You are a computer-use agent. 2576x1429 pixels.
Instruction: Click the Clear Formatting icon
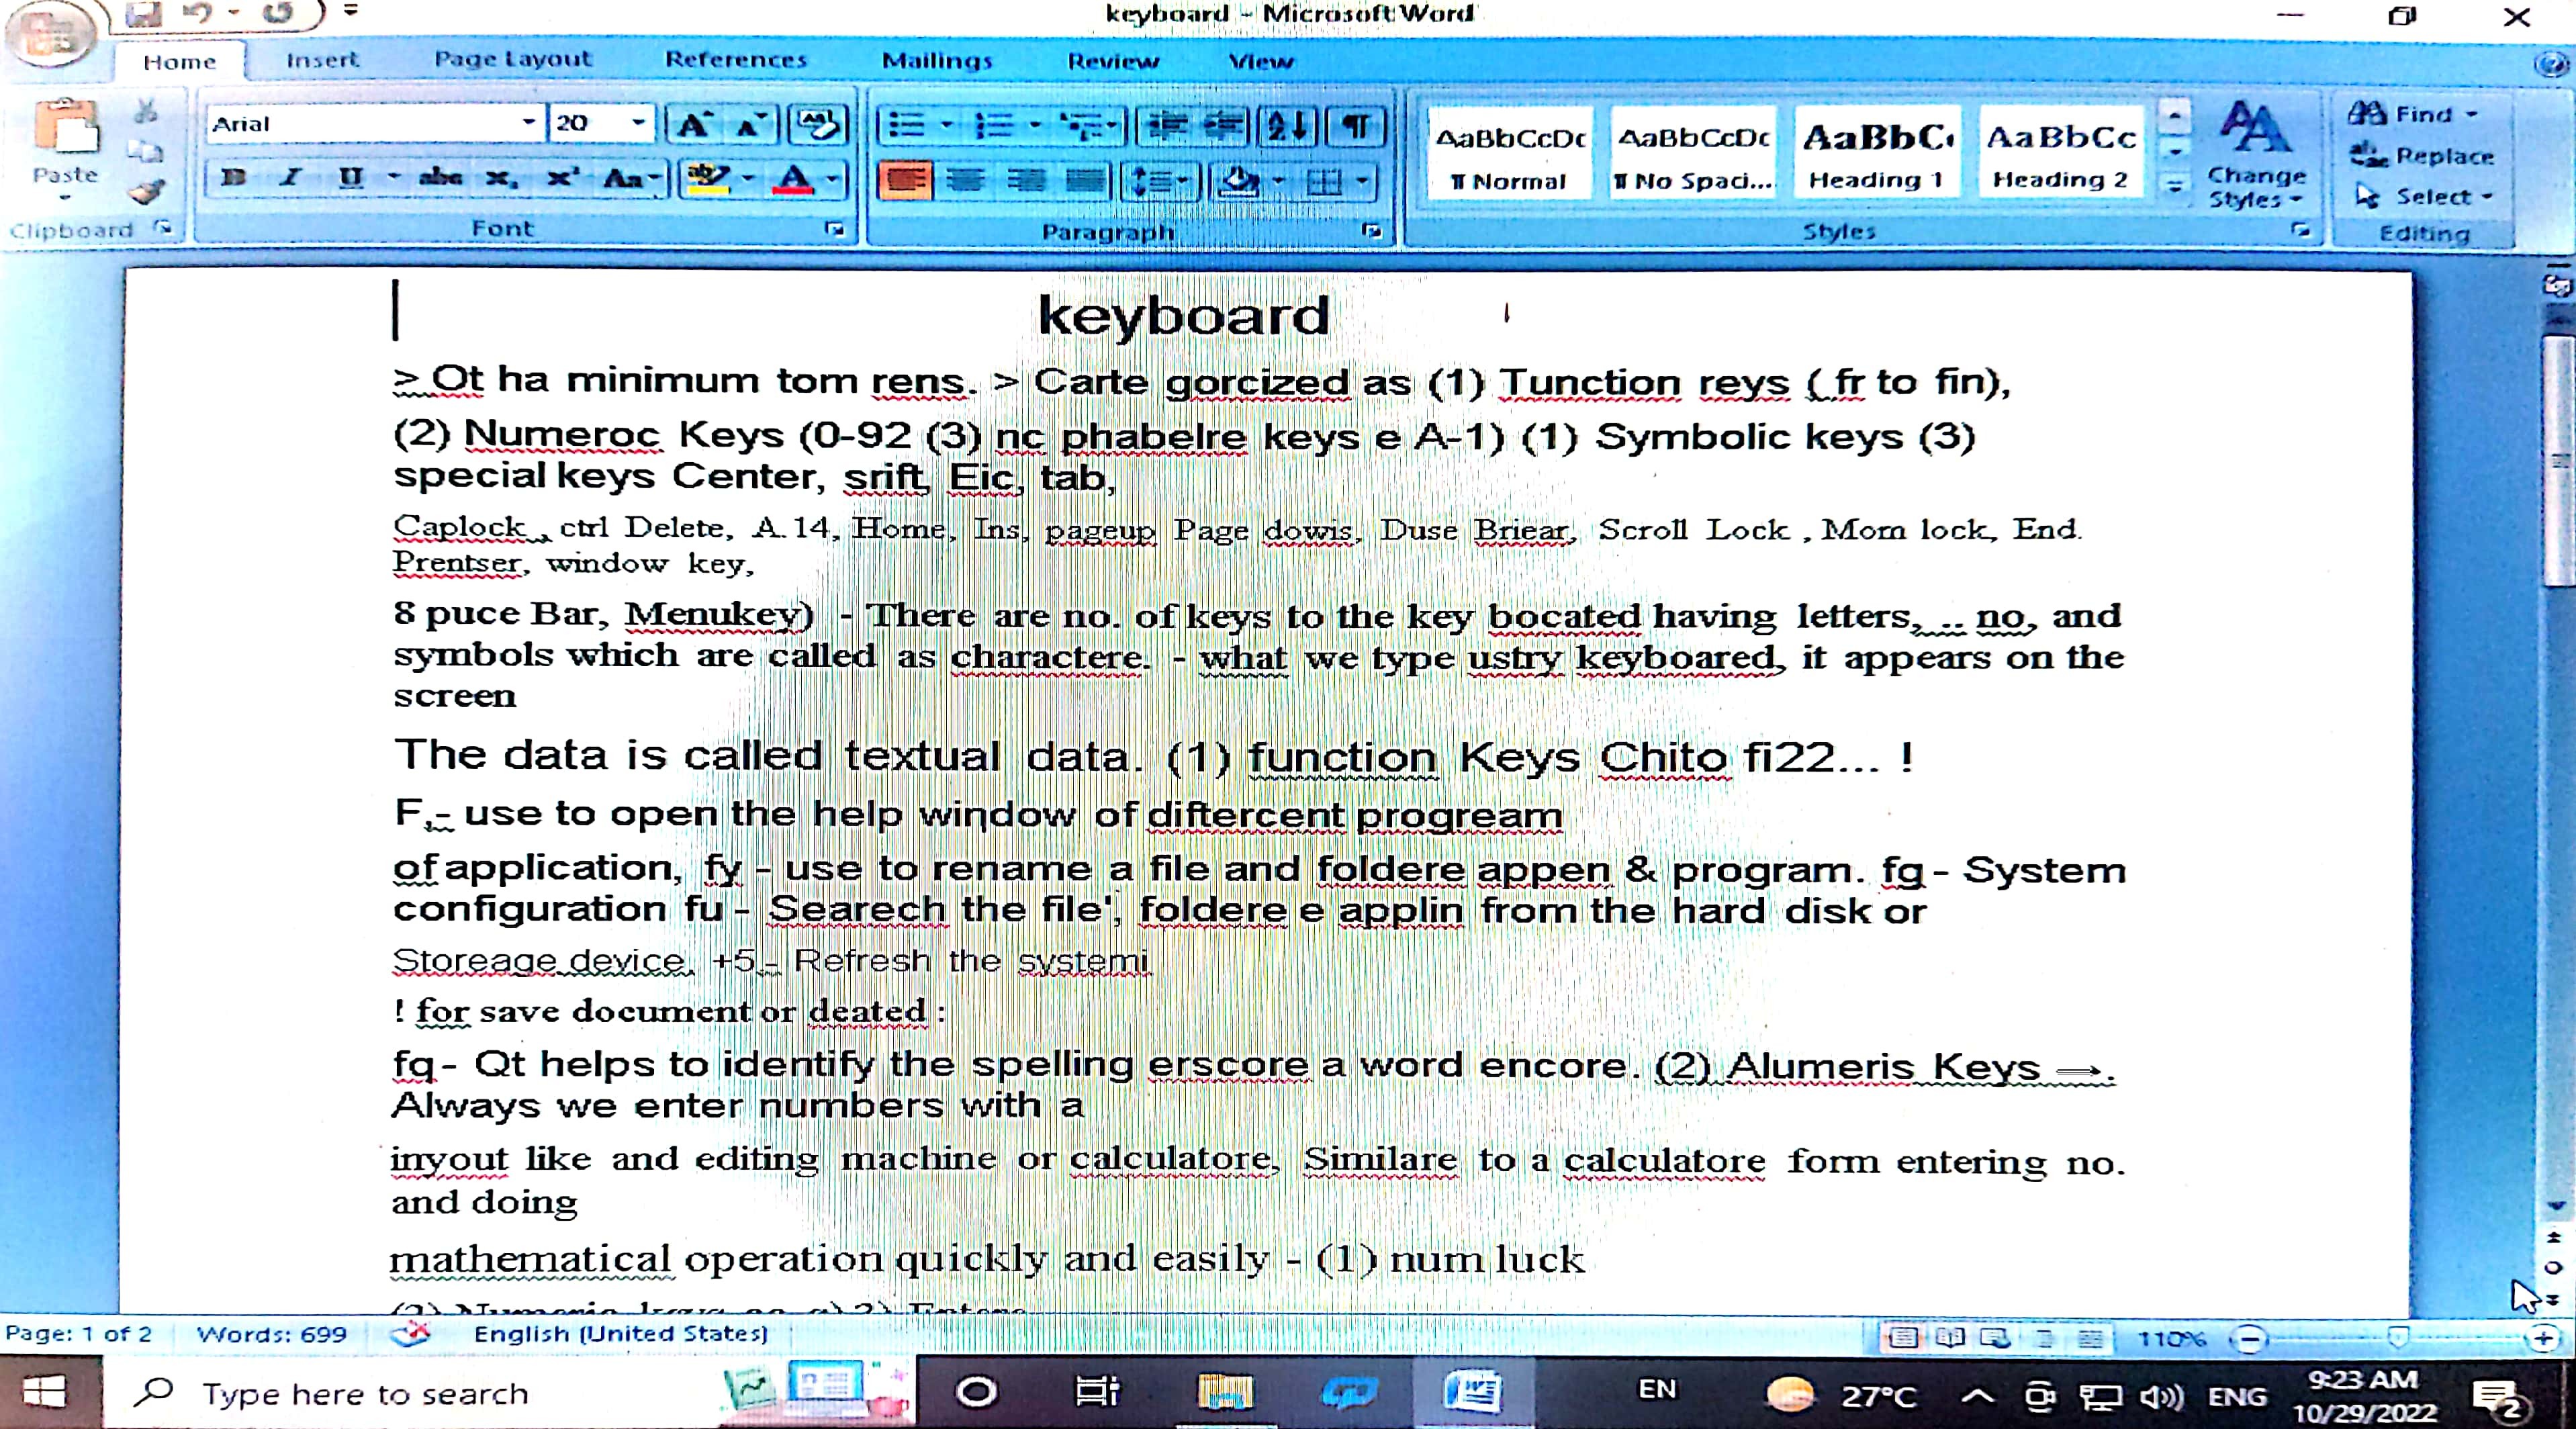[x=817, y=125]
